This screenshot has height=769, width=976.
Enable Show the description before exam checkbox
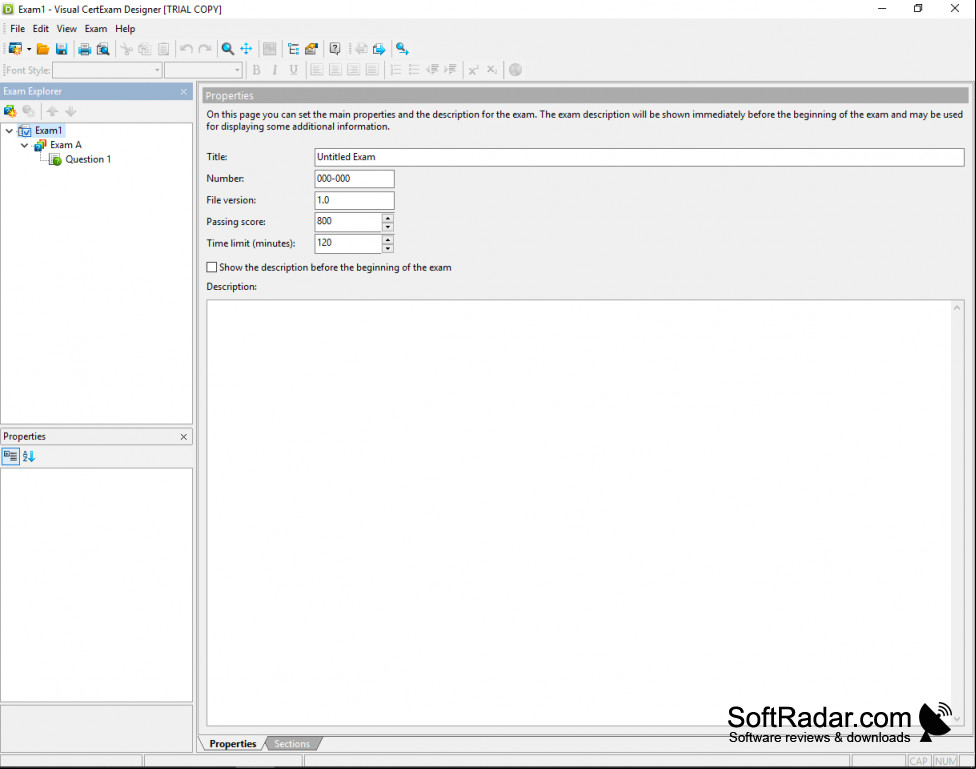212,267
